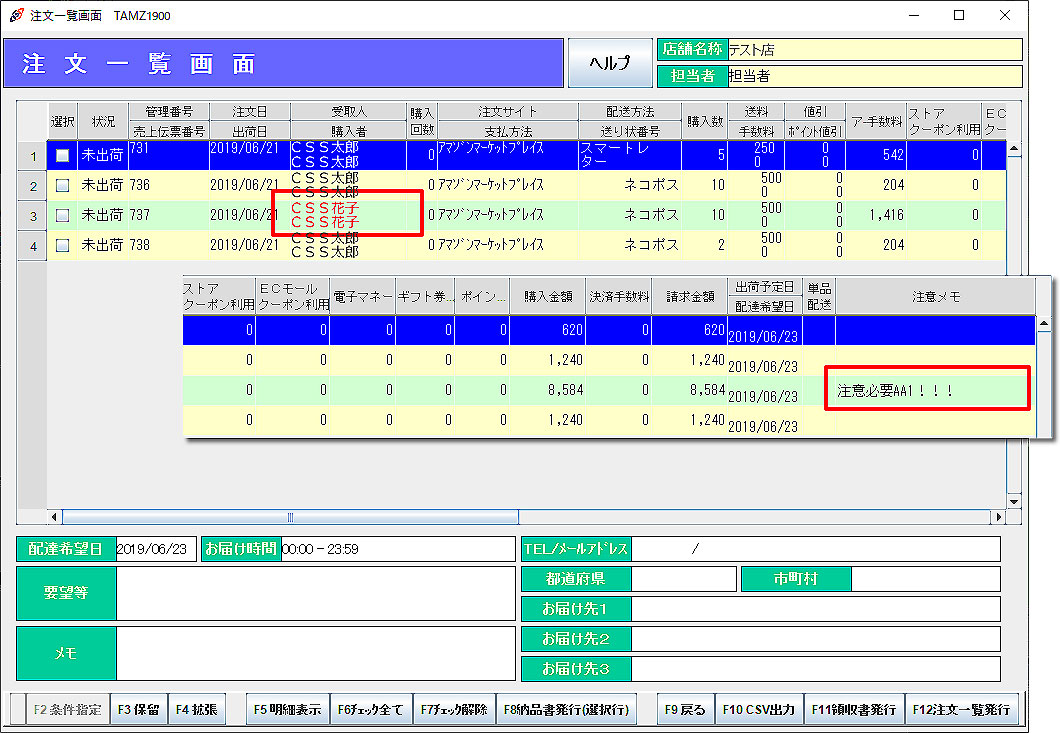Click the 注文サイト column header
Image resolution: width=1060 pixels, height=733 pixels.
coord(507,112)
